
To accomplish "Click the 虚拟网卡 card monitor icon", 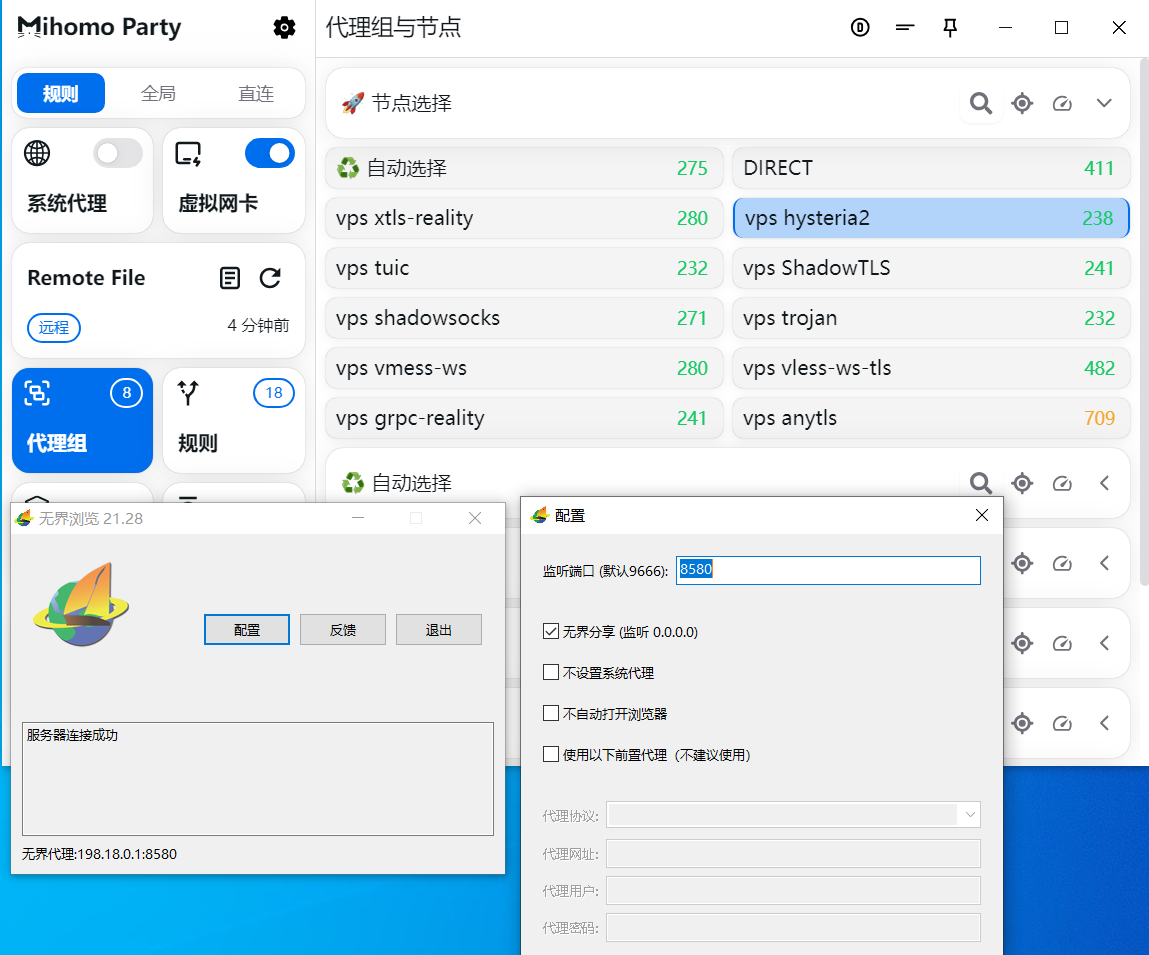I will (188, 153).
